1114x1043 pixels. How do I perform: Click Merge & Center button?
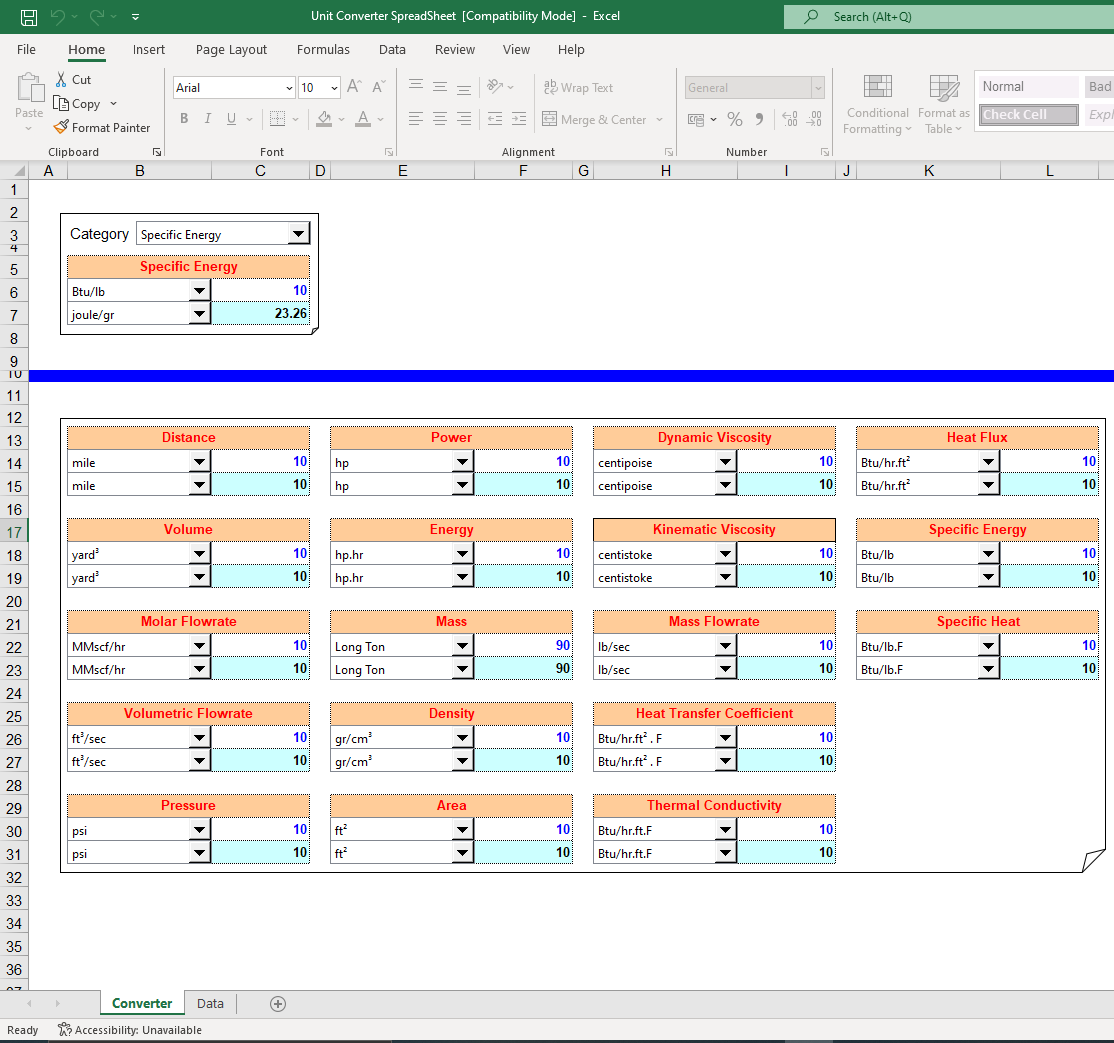[x=595, y=119]
